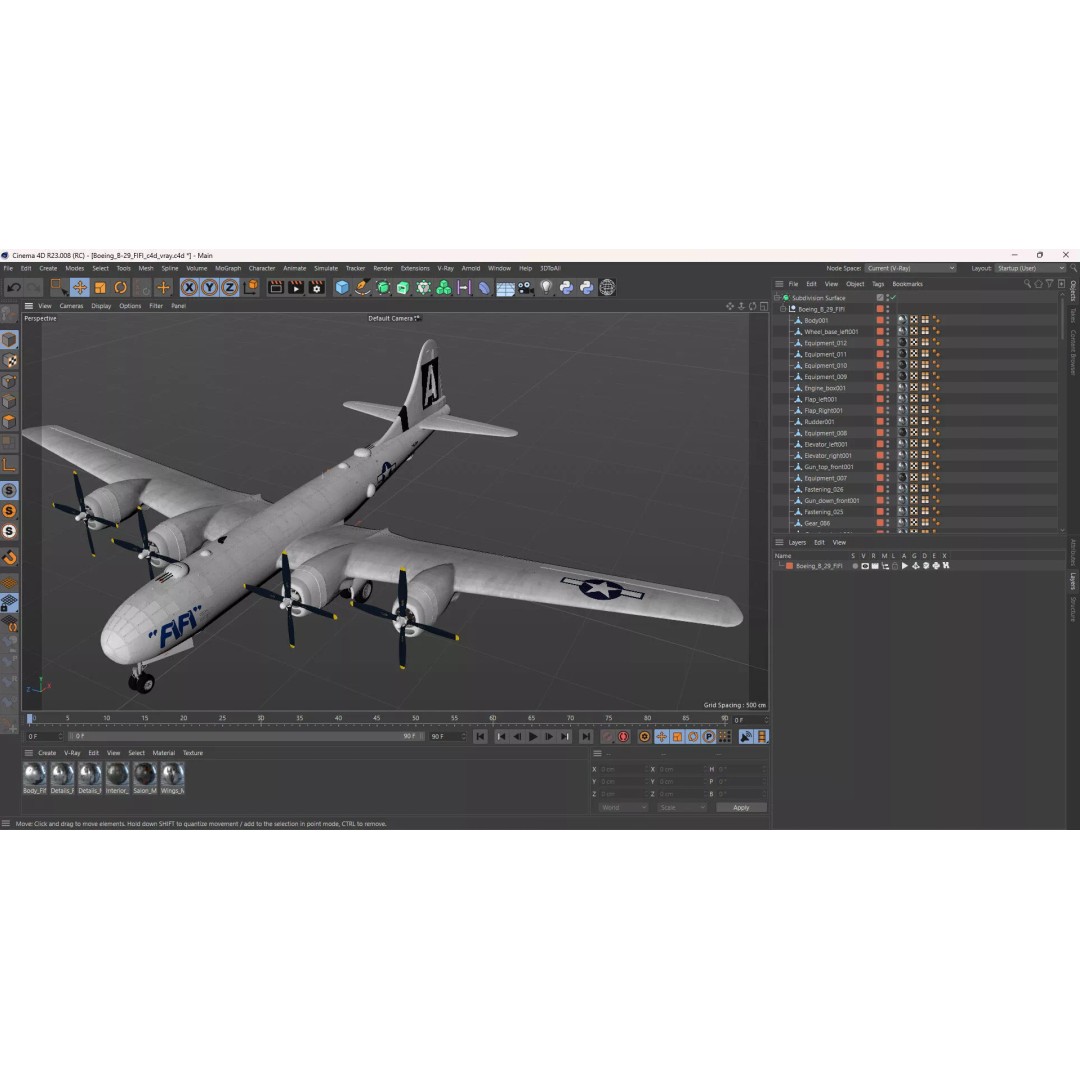Click Equipment_012 material tag
The height and width of the screenshot is (1080, 1080).
pos(902,342)
